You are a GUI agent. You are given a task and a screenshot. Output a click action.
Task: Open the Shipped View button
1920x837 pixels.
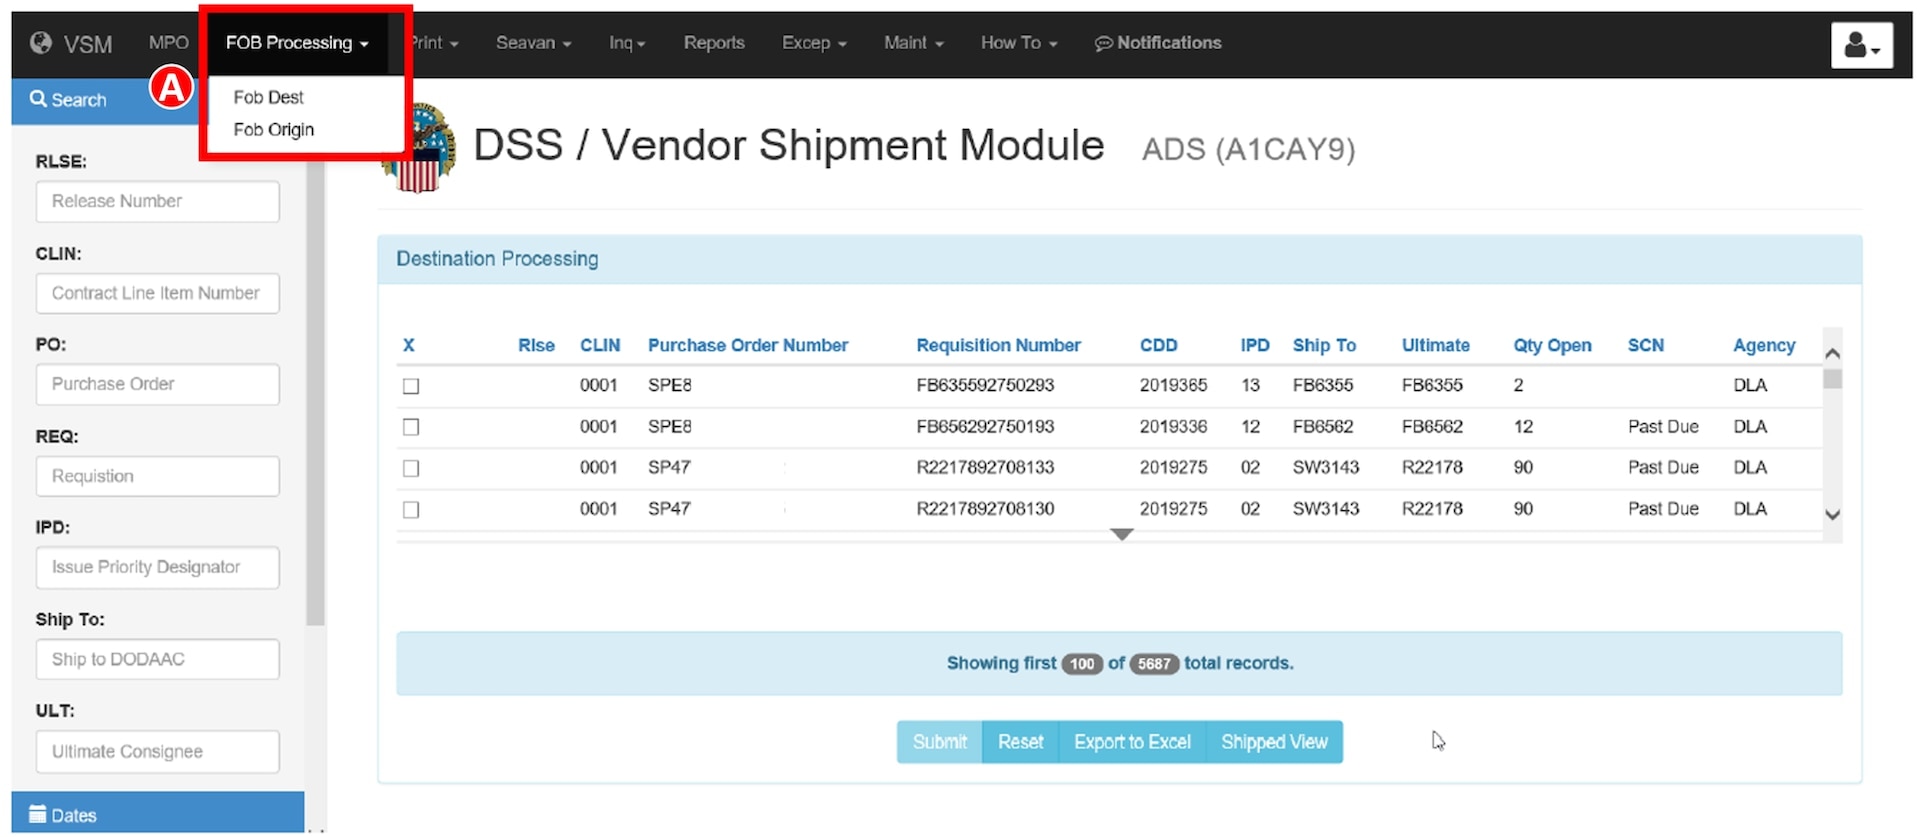tap(1274, 742)
